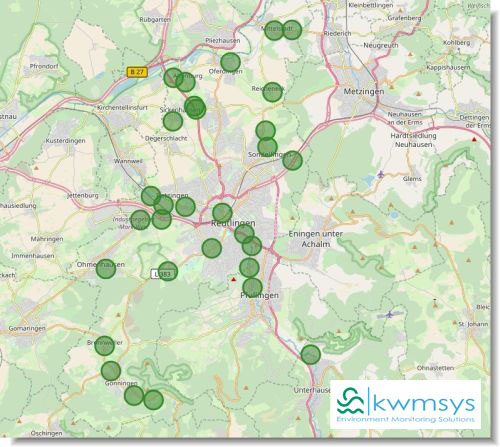Click the purple airport icon near Glems
Image resolution: width=500 pixels, height=447 pixels.
381,174
